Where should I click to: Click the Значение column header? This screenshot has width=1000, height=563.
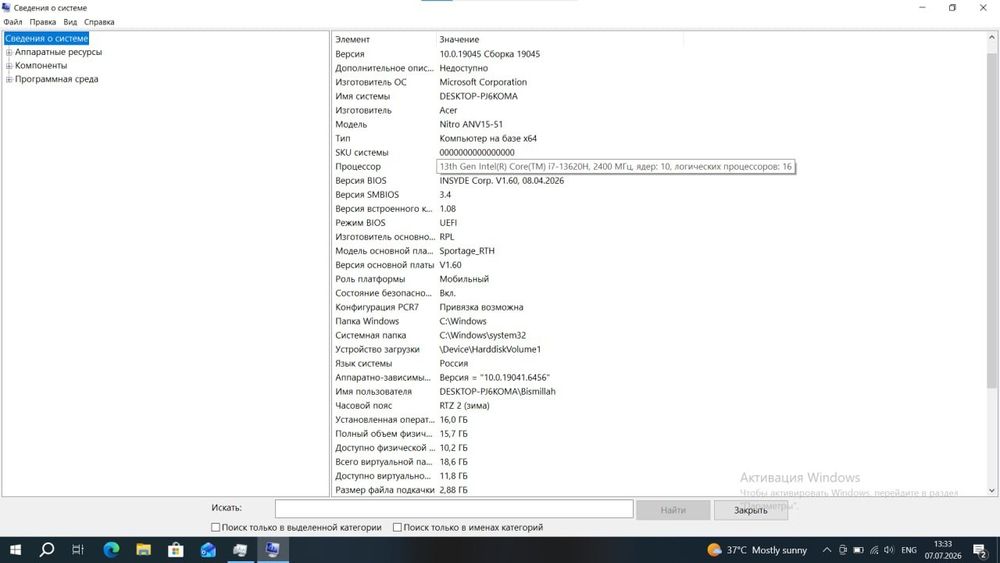coord(559,40)
